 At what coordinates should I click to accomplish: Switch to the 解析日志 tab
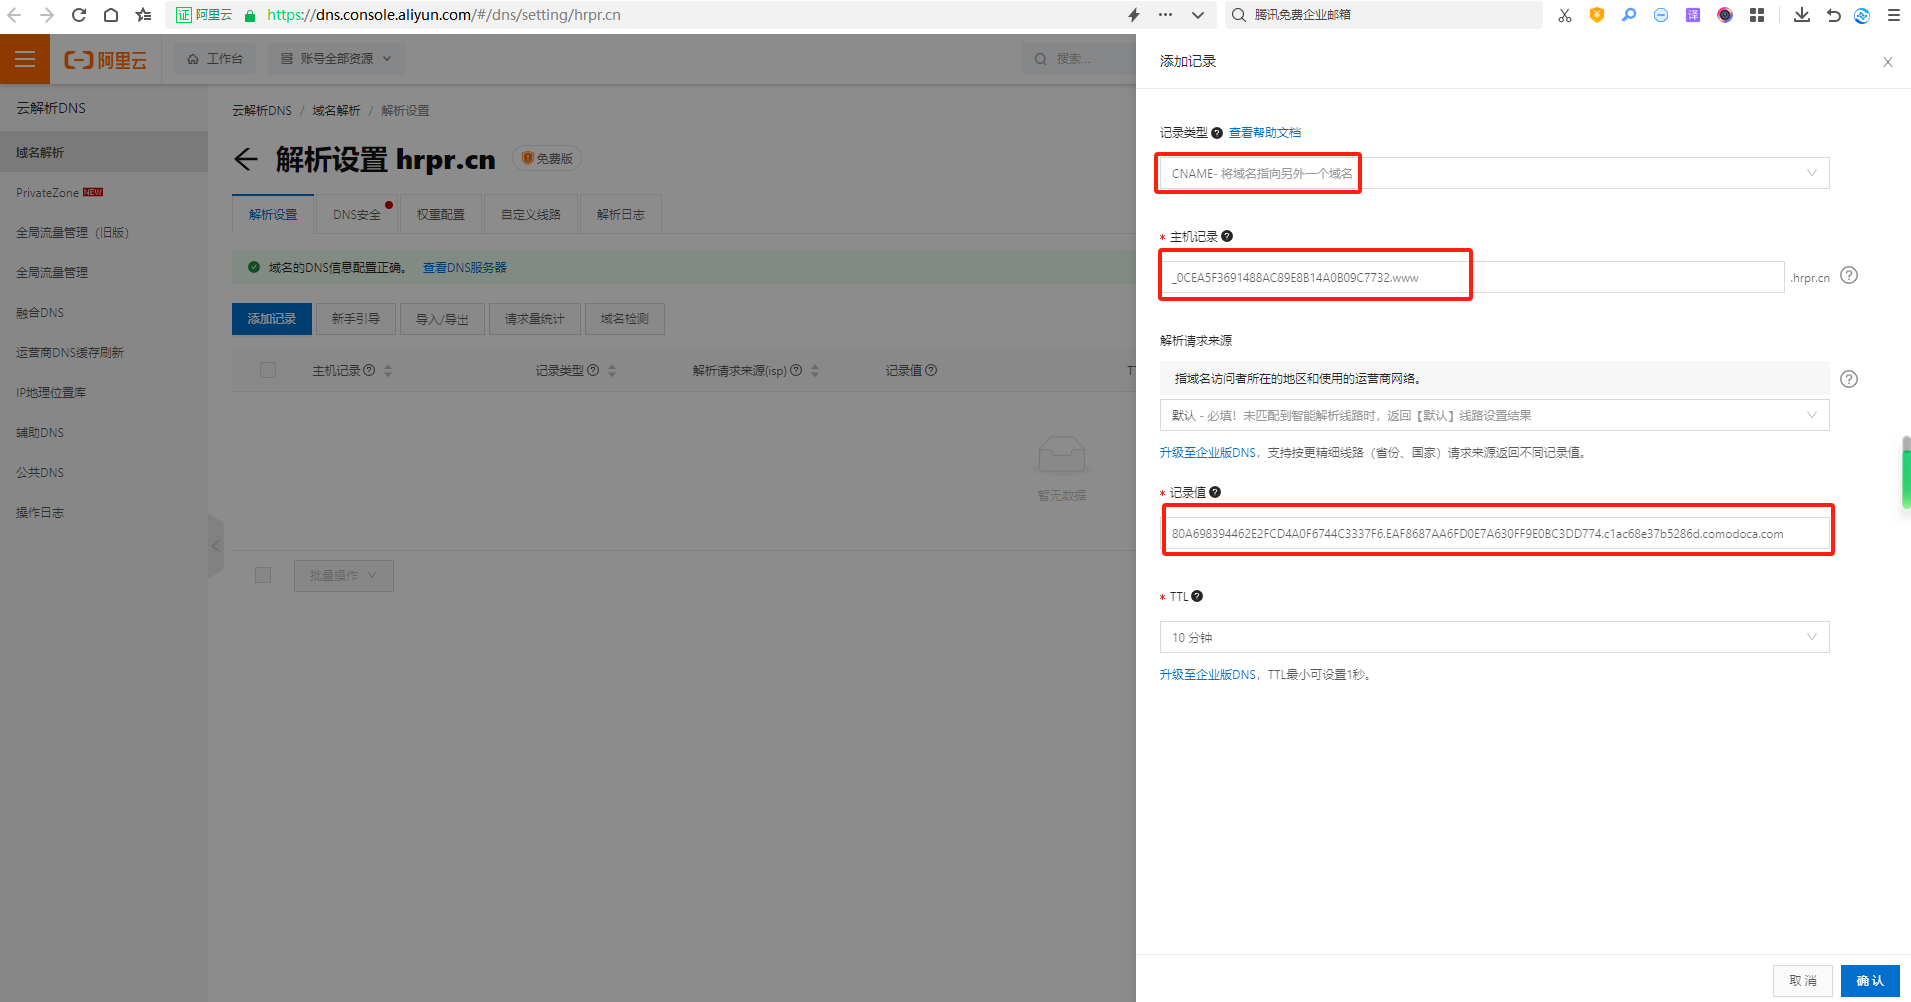[620, 215]
